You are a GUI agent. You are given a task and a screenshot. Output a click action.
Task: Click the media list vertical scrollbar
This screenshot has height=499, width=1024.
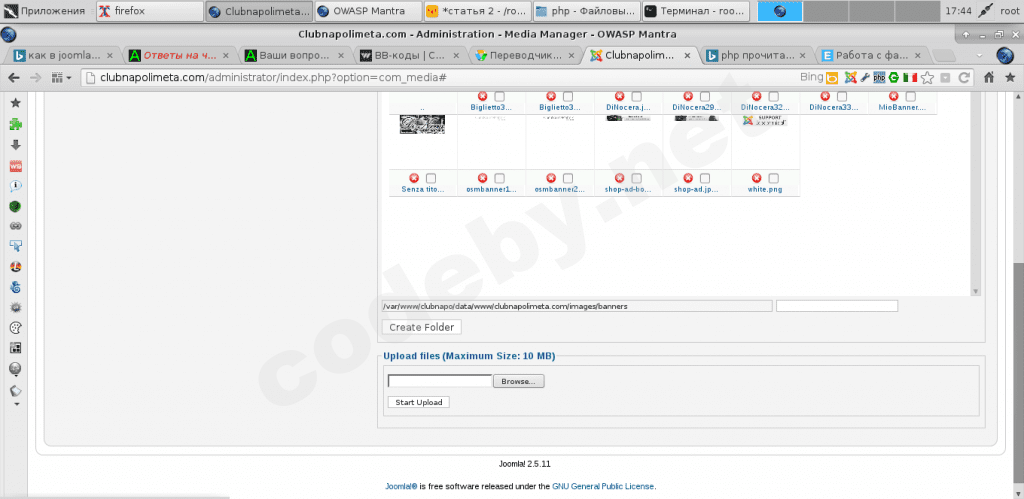click(976, 194)
